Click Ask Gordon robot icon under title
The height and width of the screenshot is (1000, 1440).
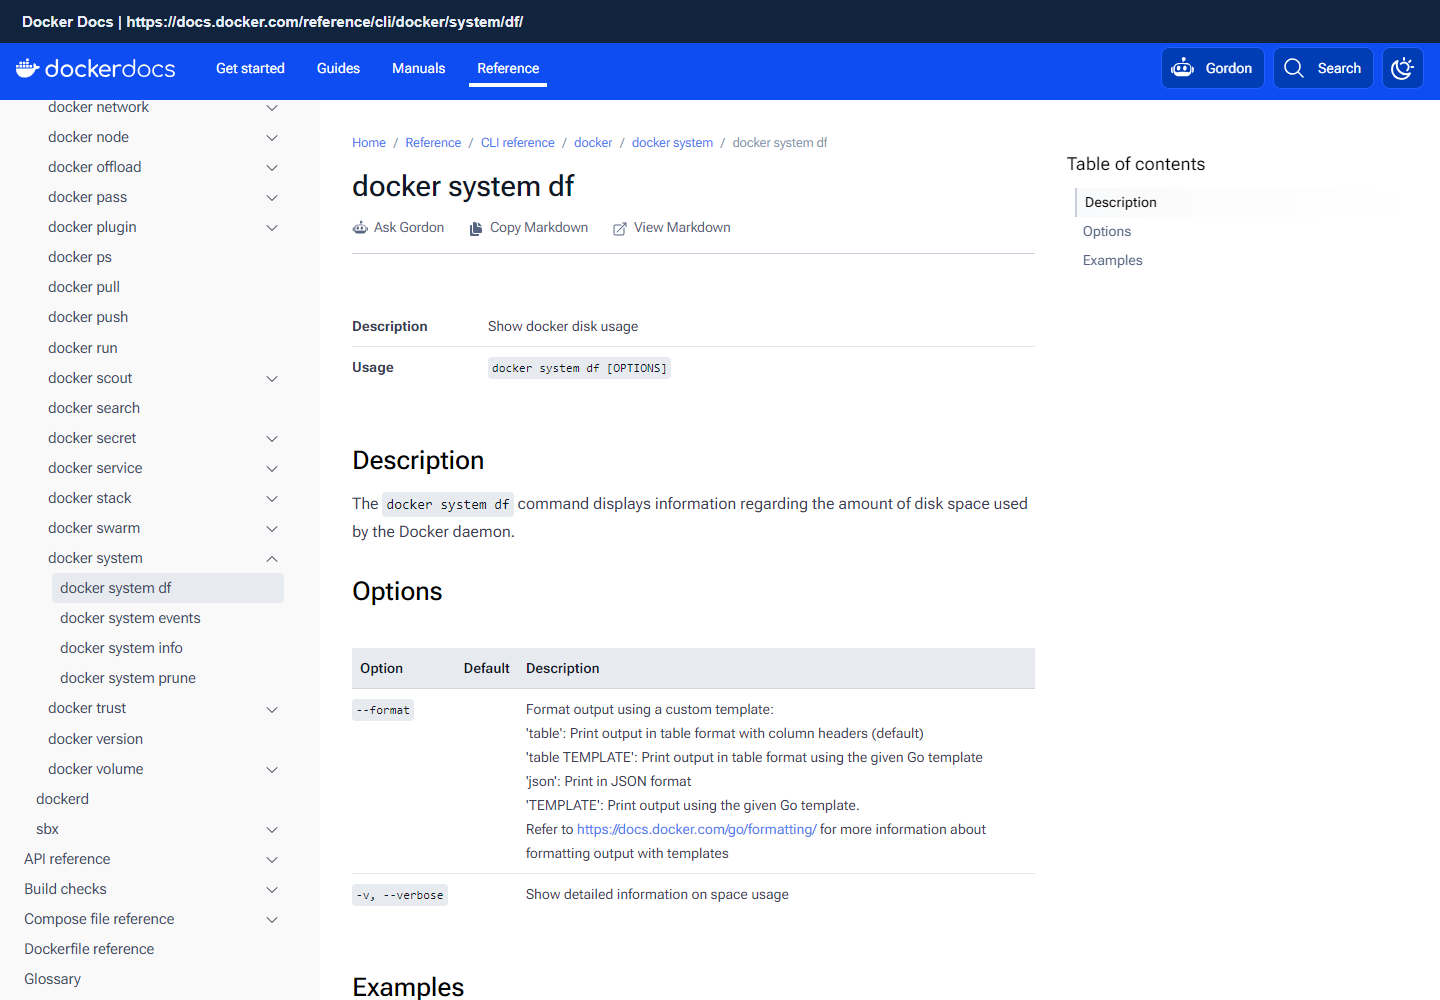pos(360,228)
